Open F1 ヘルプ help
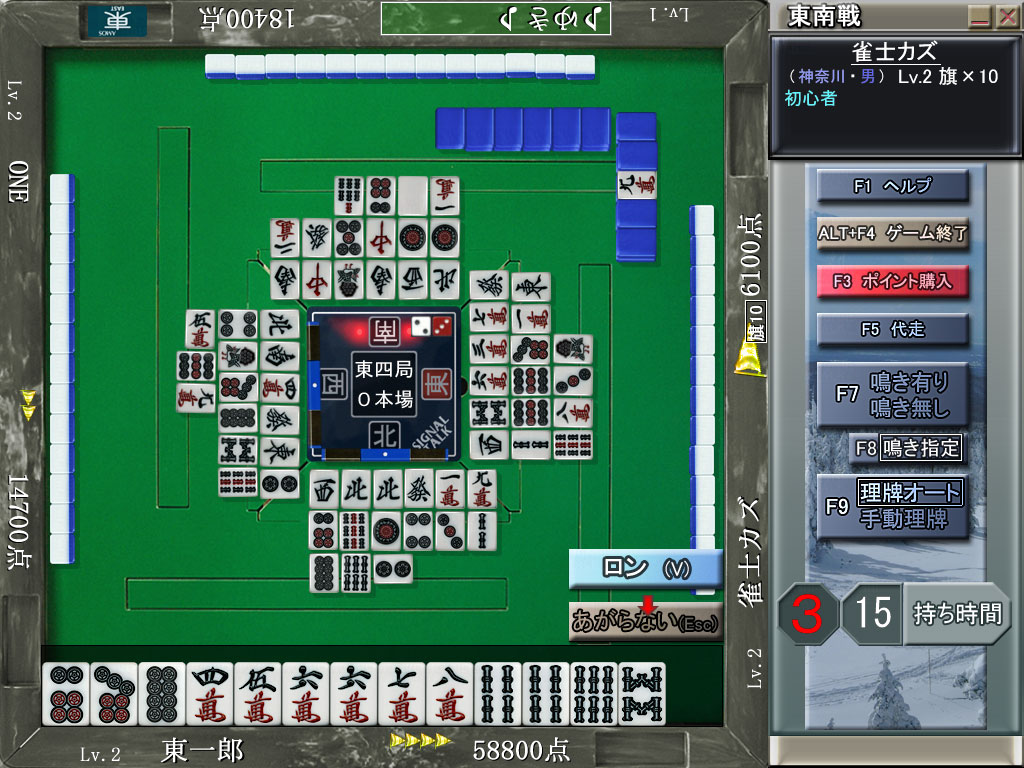 pos(893,186)
